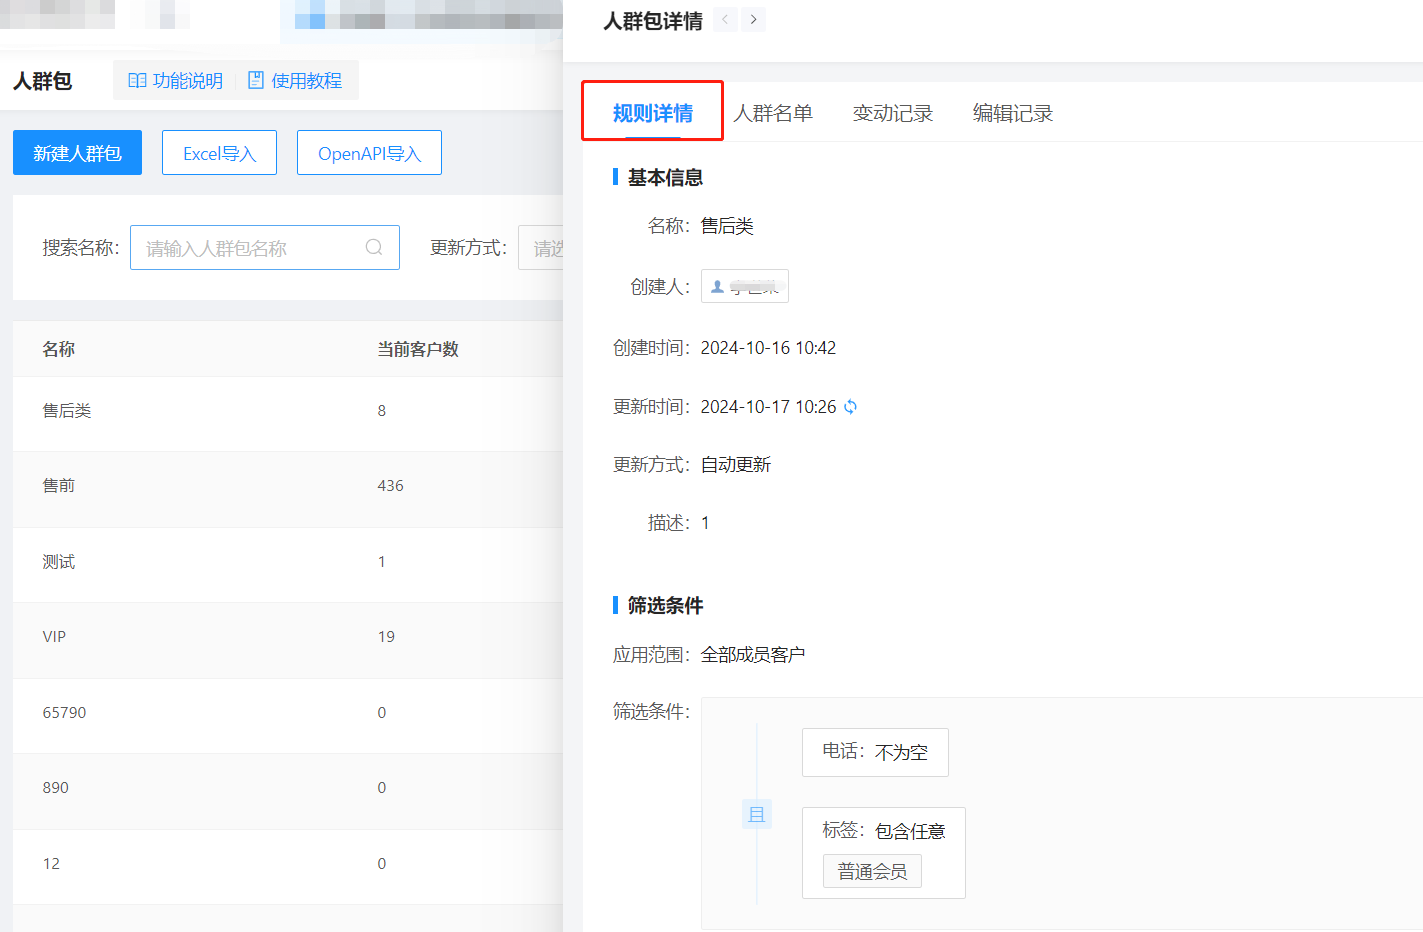Click the 当前客户数 column header
The height and width of the screenshot is (932, 1423).
point(418,349)
